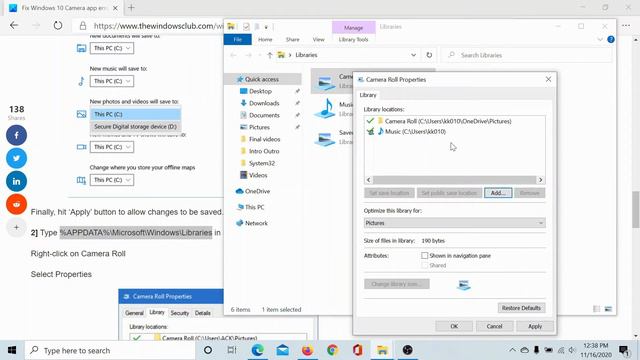Open OneDrive in navigation pane
Screen dimensions: 640x360
pos(257,191)
